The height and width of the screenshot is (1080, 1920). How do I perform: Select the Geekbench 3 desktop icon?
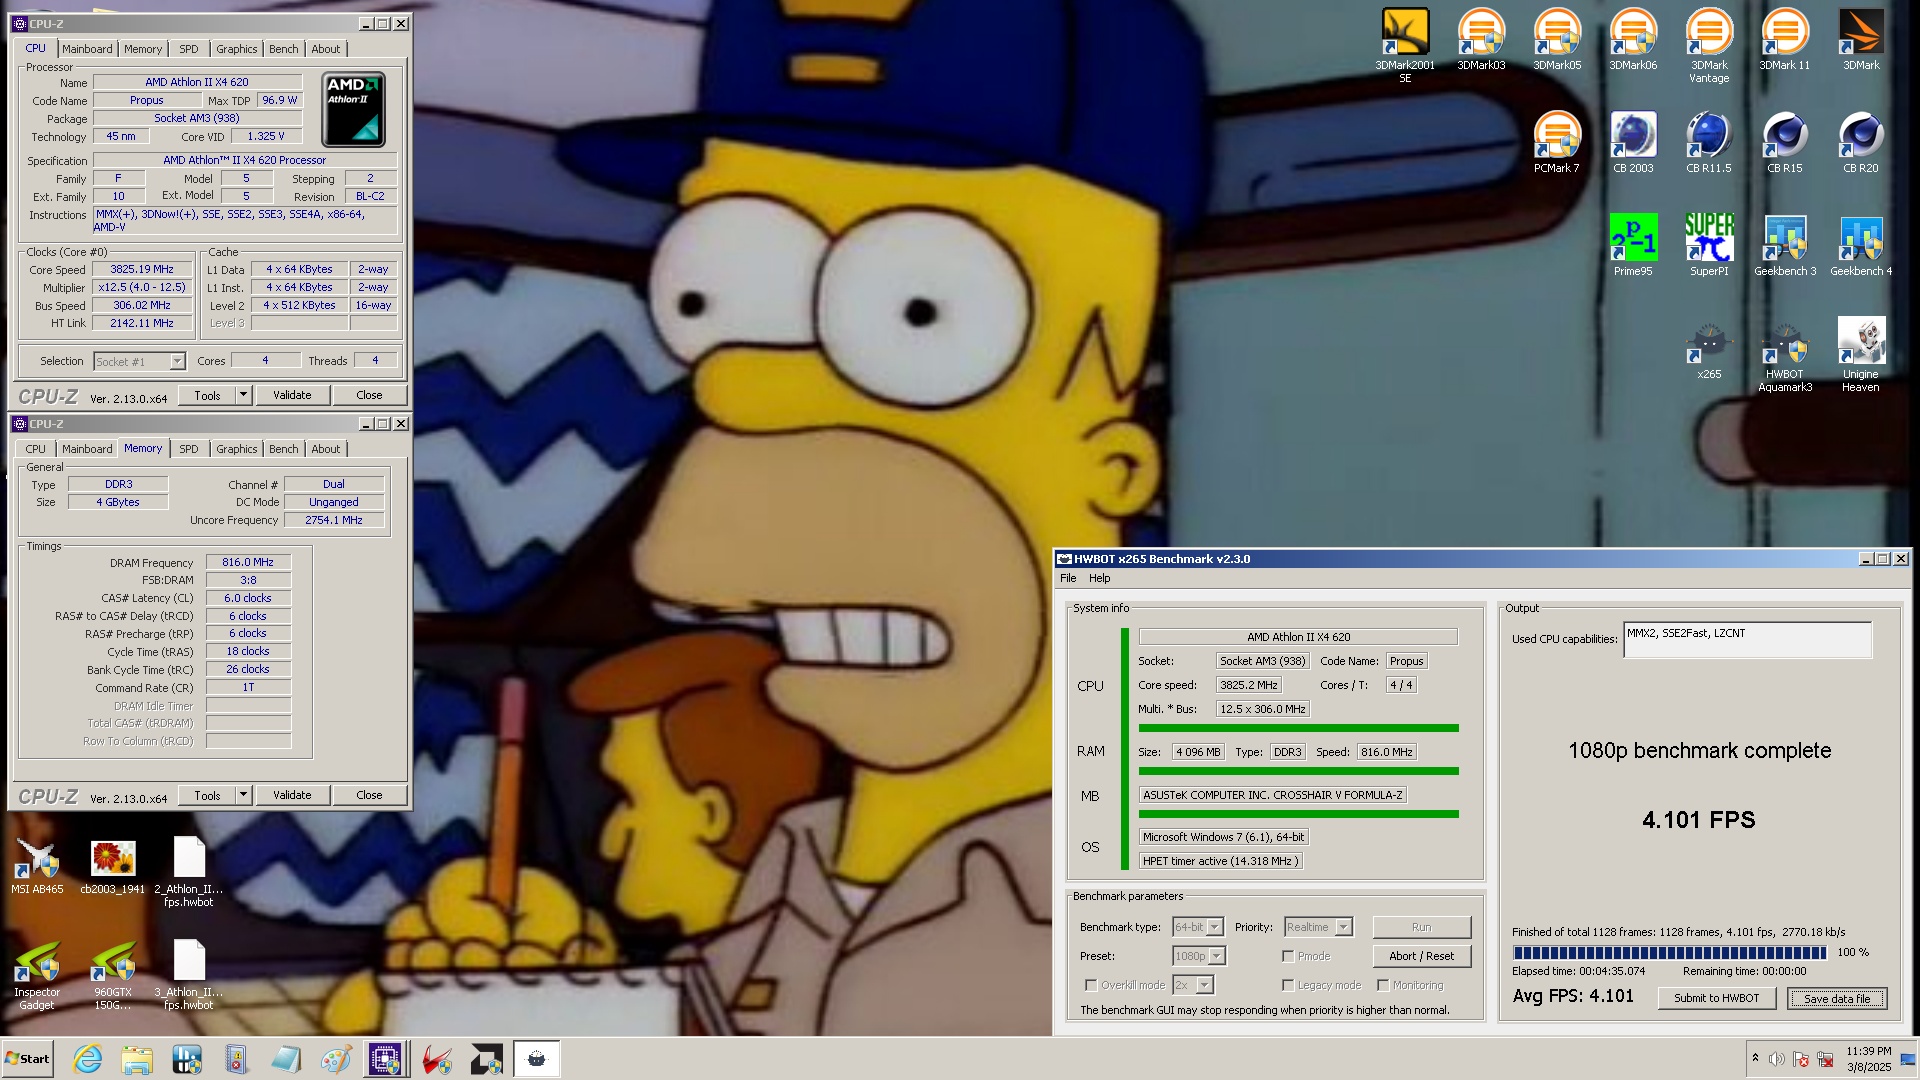tap(1785, 245)
